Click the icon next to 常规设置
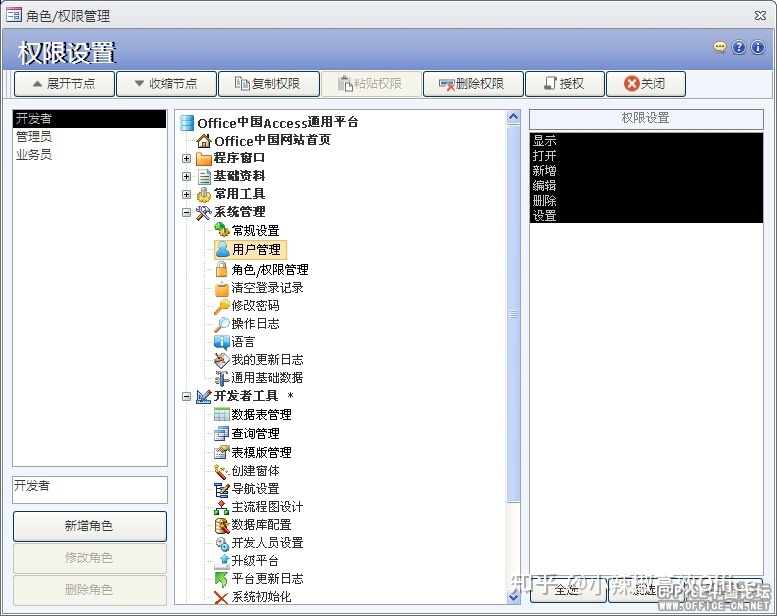 [x=222, y=230]
